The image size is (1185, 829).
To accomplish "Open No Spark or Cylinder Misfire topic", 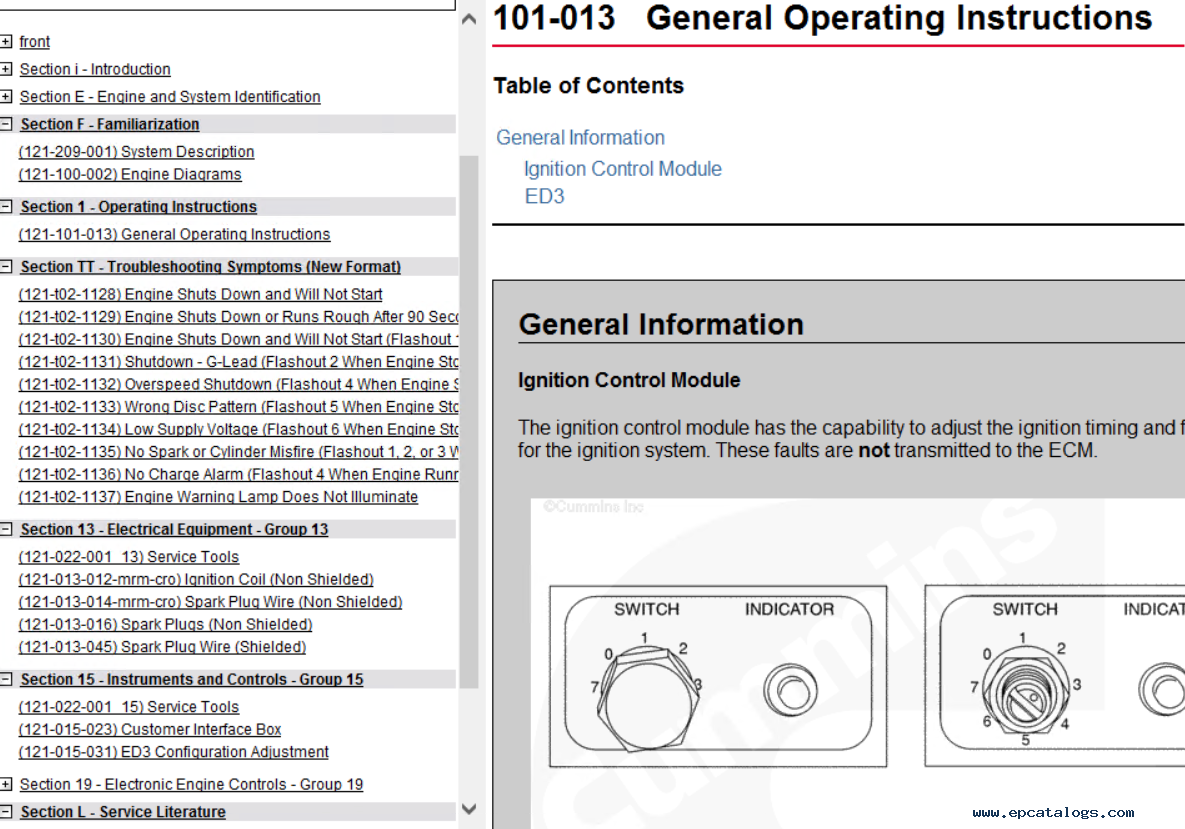I will 238,452.
